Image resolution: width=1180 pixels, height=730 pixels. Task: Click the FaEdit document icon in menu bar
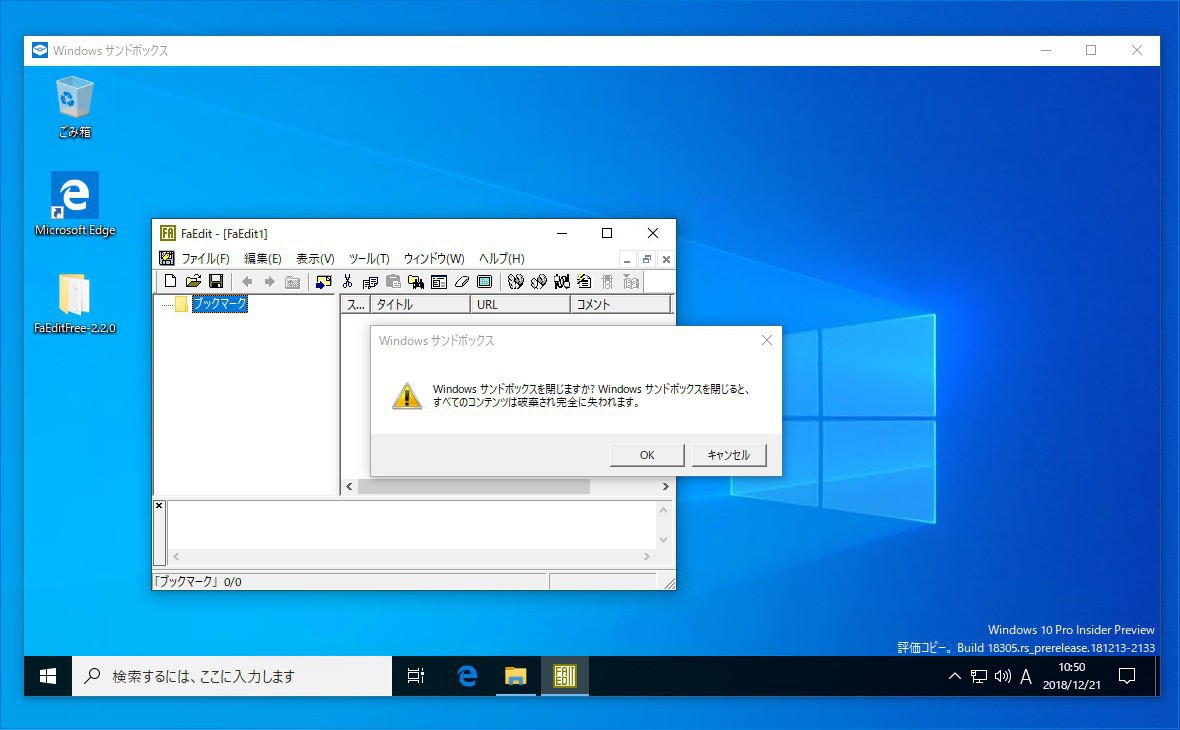(x=167, y=258)
